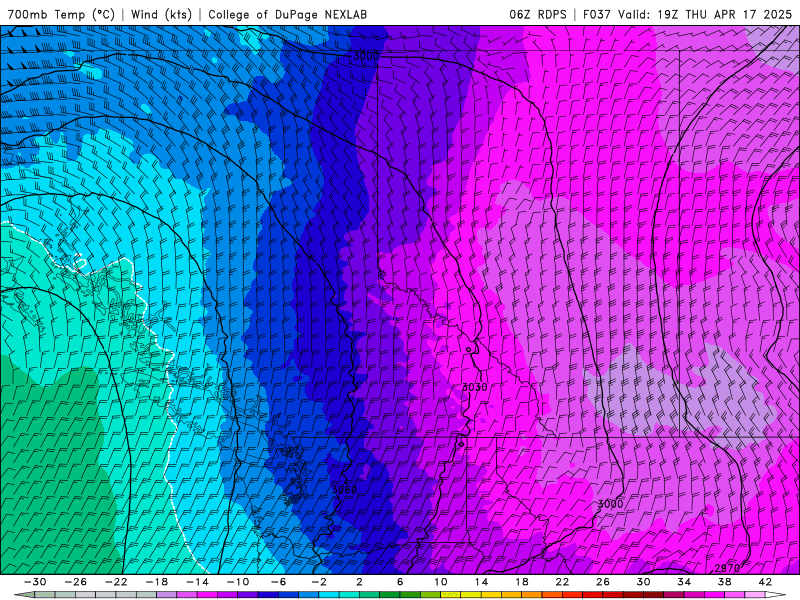Click the 3030 height contour label
Image resolution: width=800 pixels, height=600 pixels.
(x=474, y=387)
